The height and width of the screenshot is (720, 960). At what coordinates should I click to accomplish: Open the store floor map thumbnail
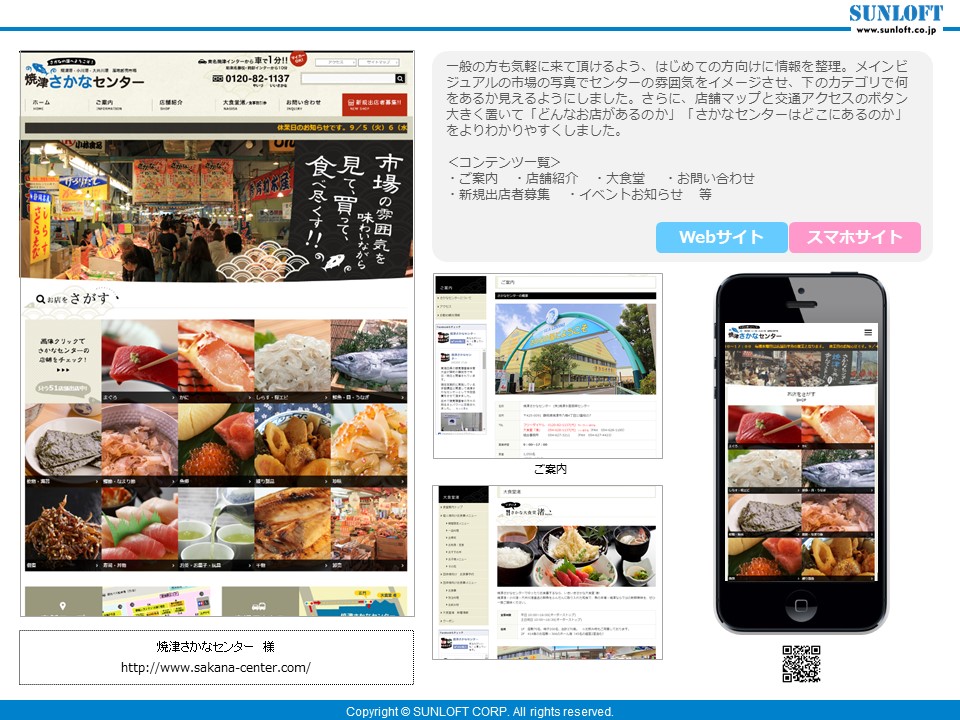pos(156,601)
